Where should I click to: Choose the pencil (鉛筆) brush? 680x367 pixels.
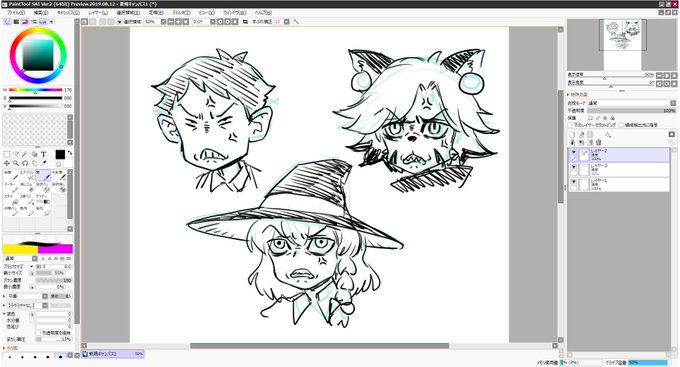click(11, 175)
